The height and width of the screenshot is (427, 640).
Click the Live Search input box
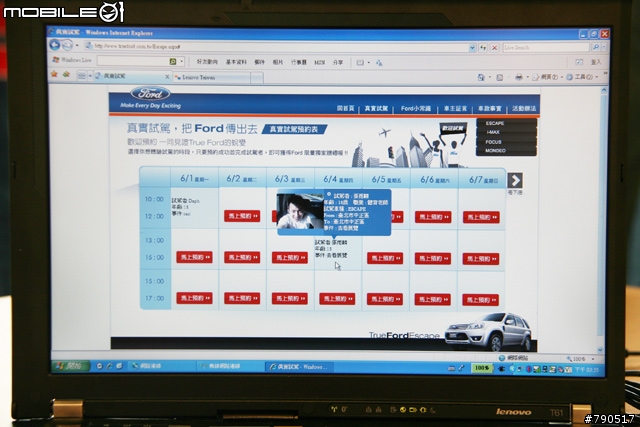(x=546, y=48)
